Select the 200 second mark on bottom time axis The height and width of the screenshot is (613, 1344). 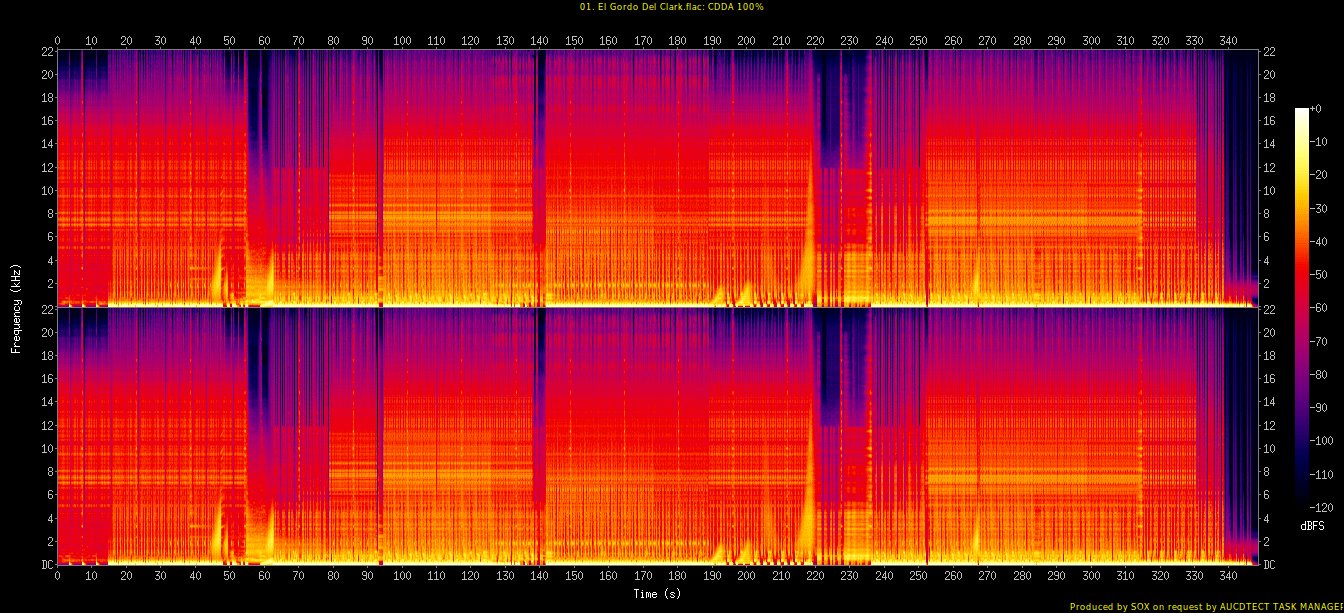coord(746,577)
